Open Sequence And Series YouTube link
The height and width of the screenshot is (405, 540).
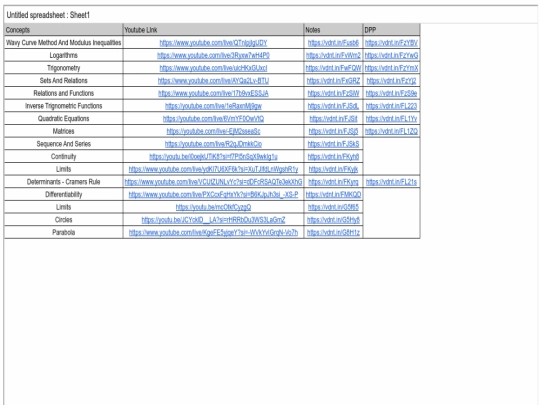point(213,144)
